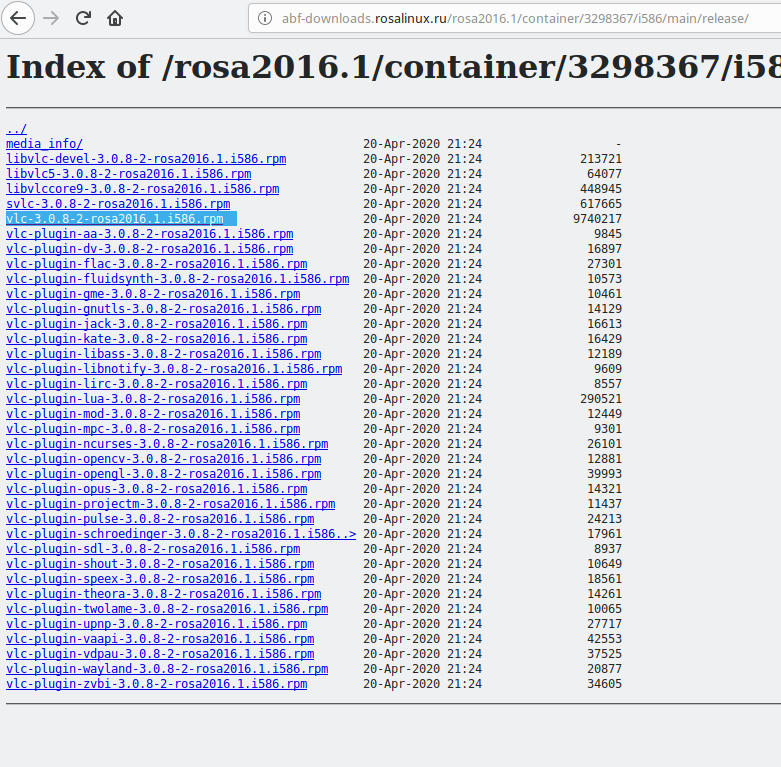Open the parent directory ../ link

tap(16, 129)
